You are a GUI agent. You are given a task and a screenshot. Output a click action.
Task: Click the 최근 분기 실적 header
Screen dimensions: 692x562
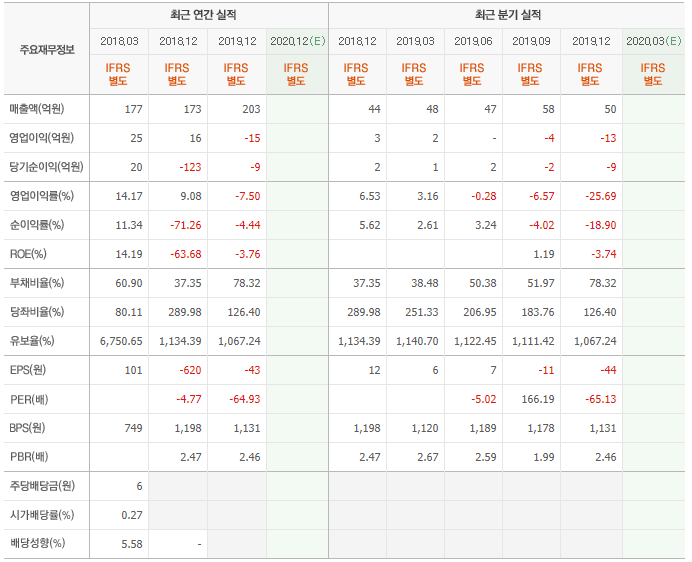point(508,15)
